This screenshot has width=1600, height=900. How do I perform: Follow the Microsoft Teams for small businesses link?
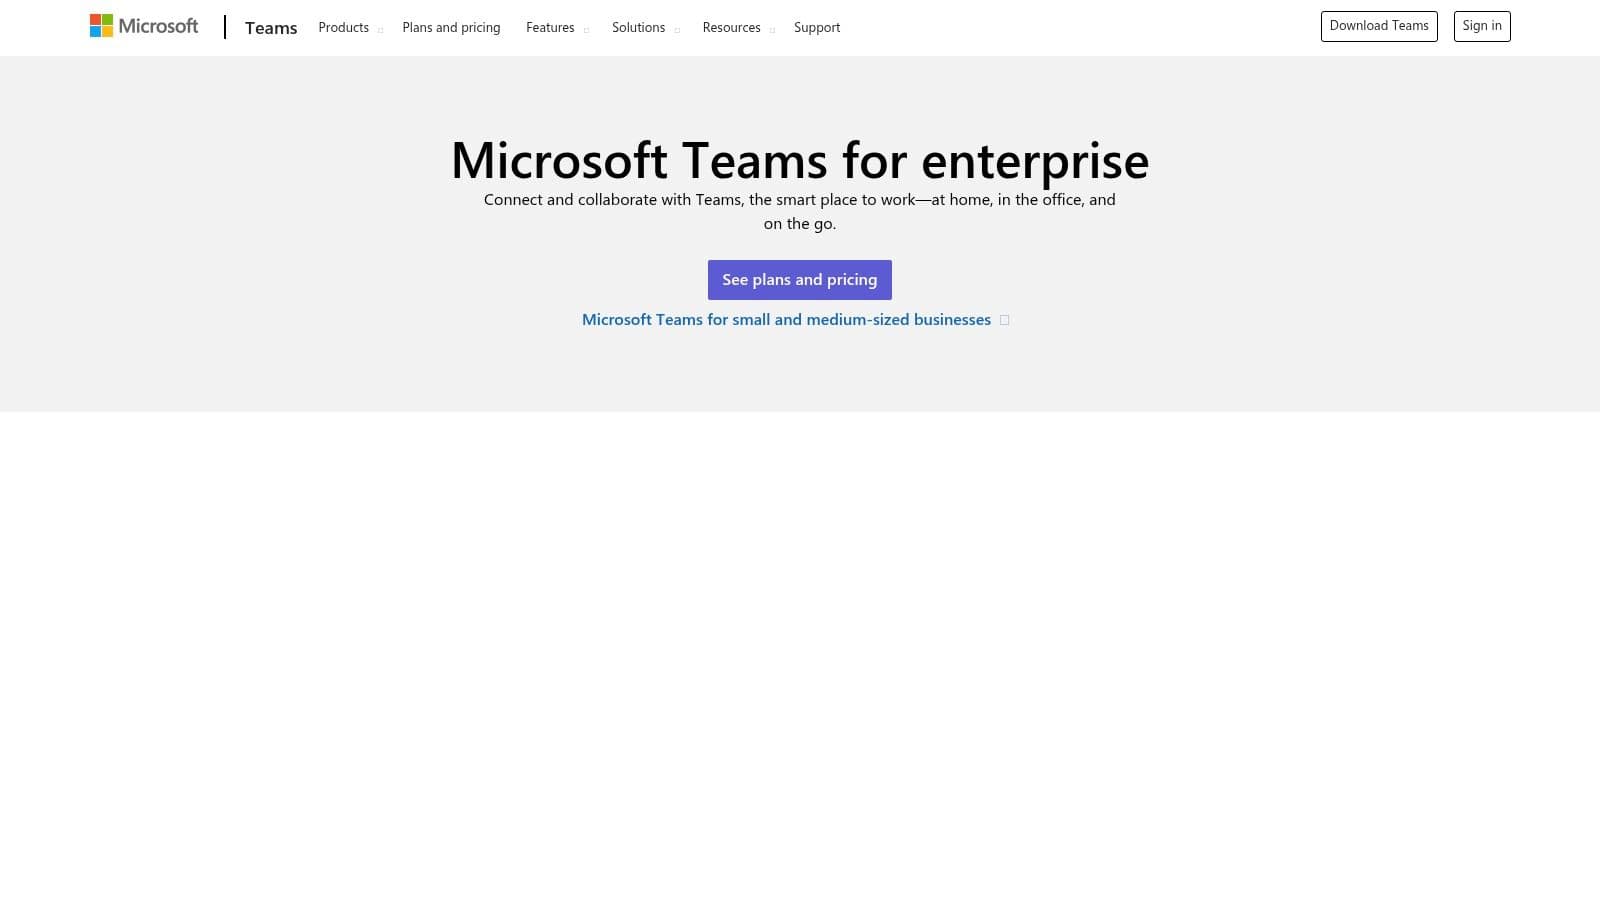coord(786,319)
